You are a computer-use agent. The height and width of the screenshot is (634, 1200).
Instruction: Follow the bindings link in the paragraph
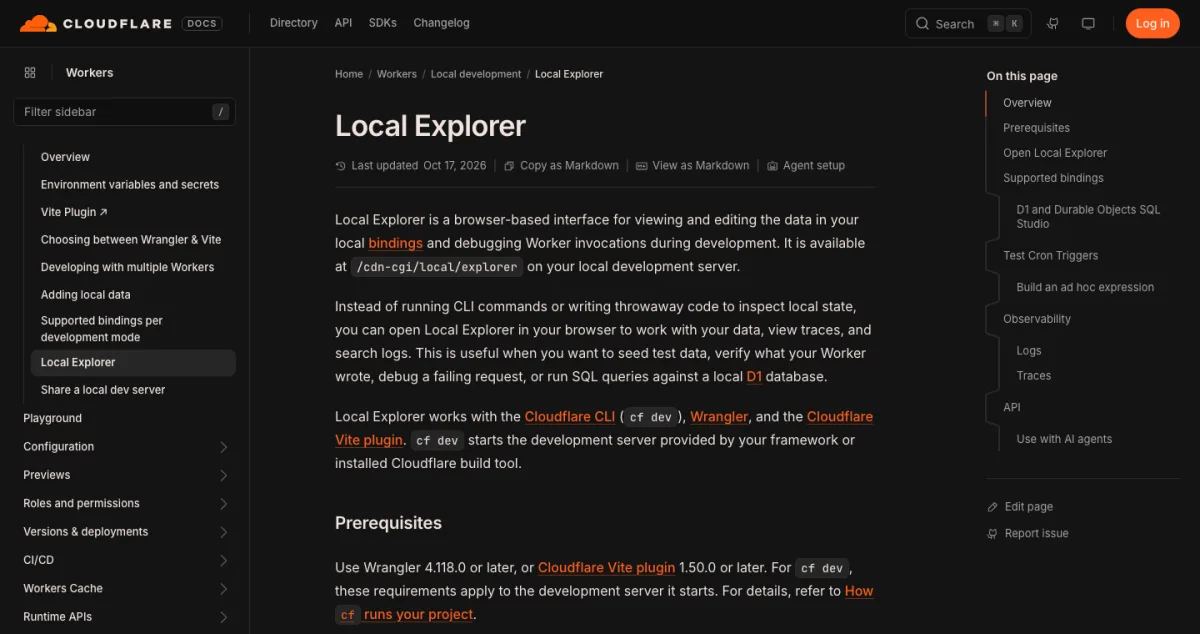395,243
